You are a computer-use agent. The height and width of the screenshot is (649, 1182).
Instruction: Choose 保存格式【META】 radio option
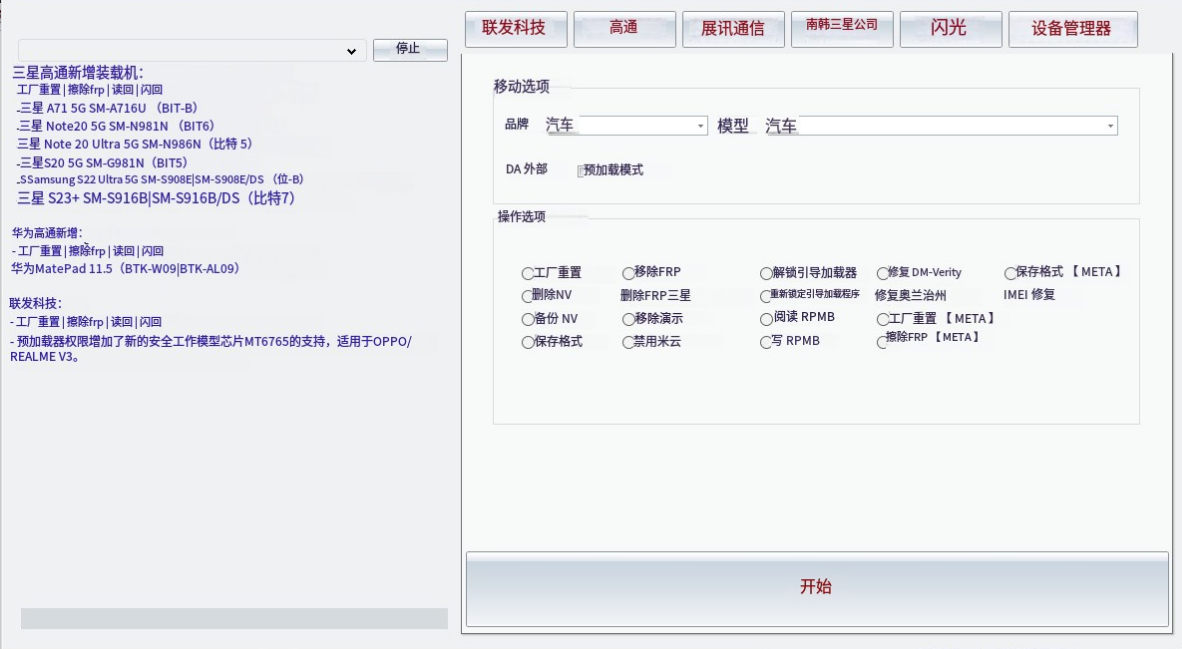1010,273
